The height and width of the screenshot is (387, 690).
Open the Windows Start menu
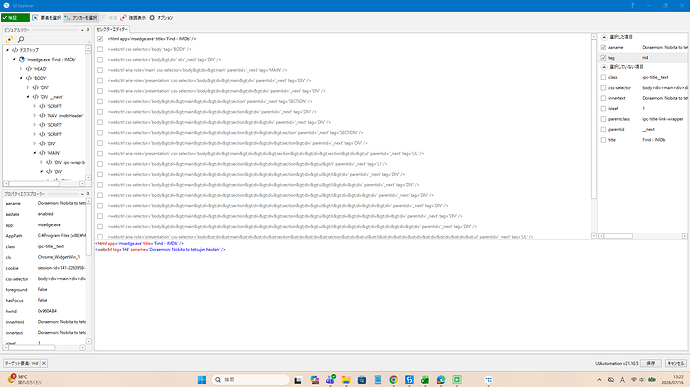coord(202,380)
